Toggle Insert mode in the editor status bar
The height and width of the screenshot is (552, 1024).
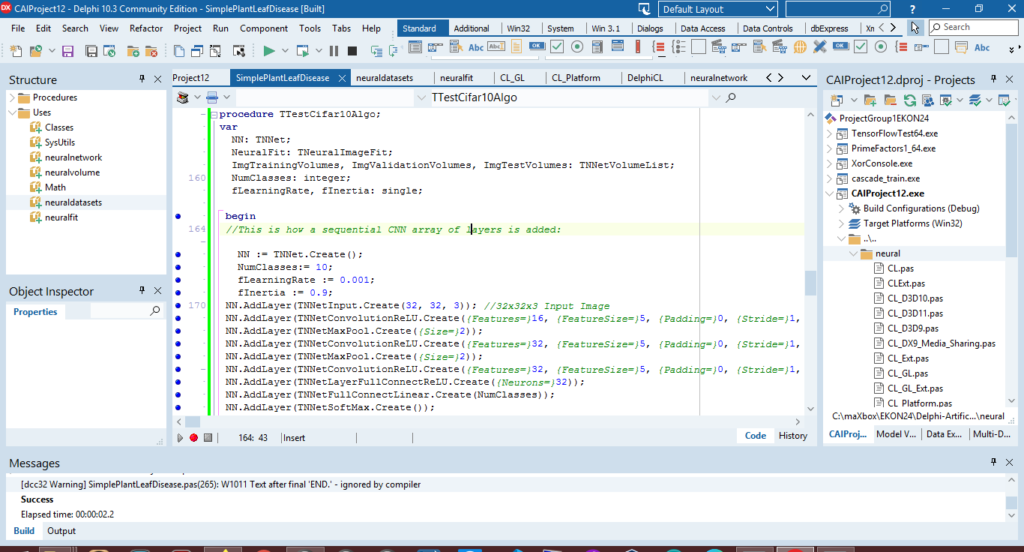[296, 437]
